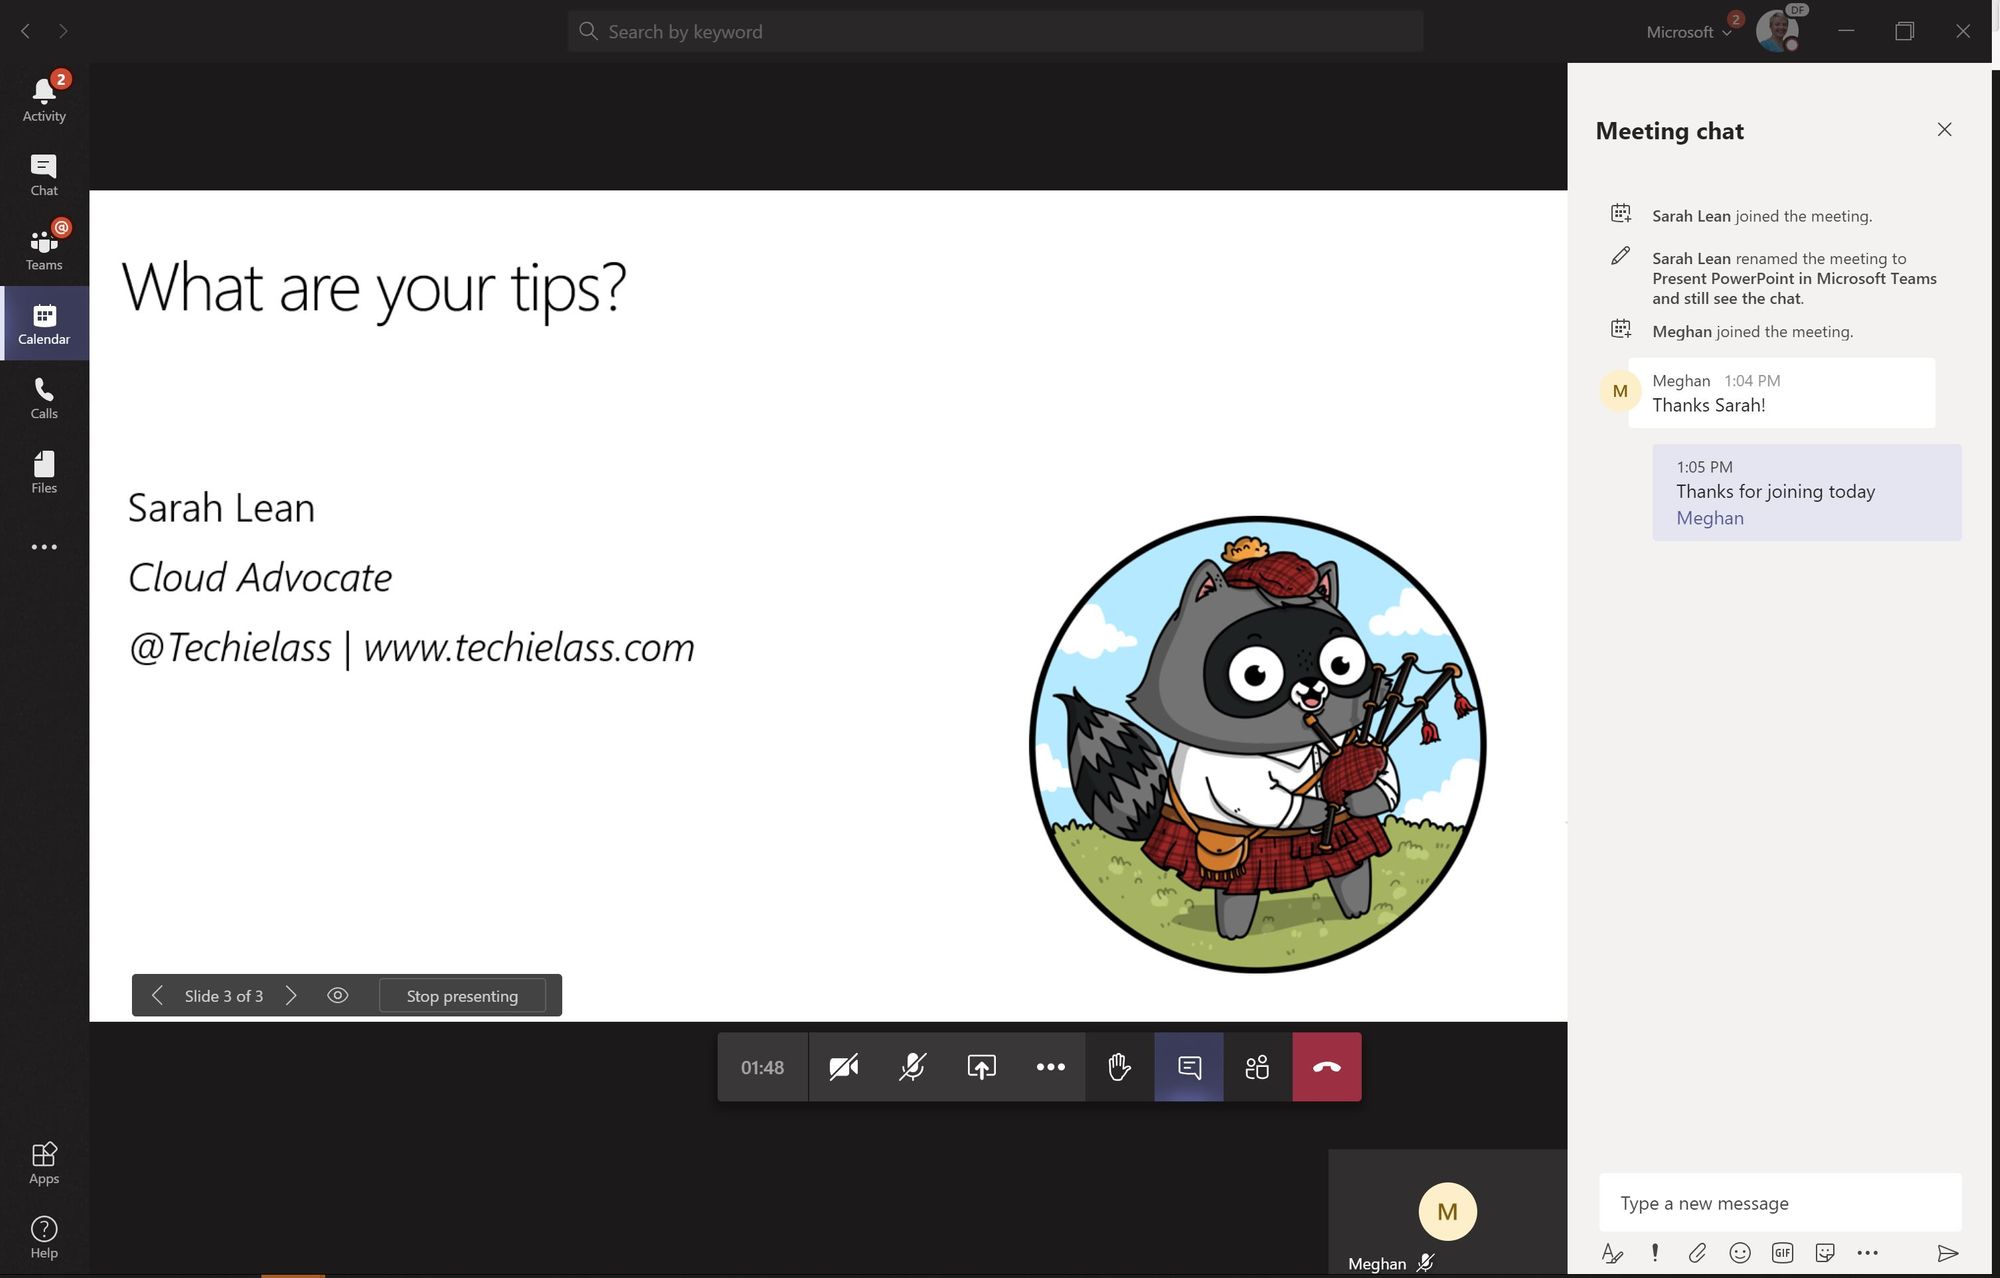This screenshot has height=1278, width=2000.
Task: Open the Activity feed icon
Action: click(x=44, y=99)
